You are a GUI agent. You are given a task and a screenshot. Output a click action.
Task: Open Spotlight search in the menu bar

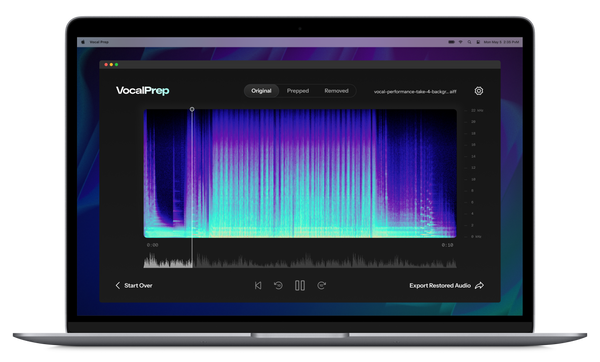pyautogui.click(x=470, y=42)
